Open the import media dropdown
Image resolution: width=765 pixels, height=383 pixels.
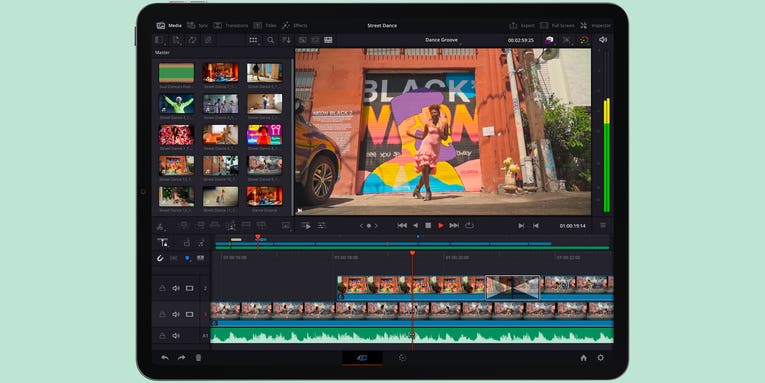[x=176, y=40]
